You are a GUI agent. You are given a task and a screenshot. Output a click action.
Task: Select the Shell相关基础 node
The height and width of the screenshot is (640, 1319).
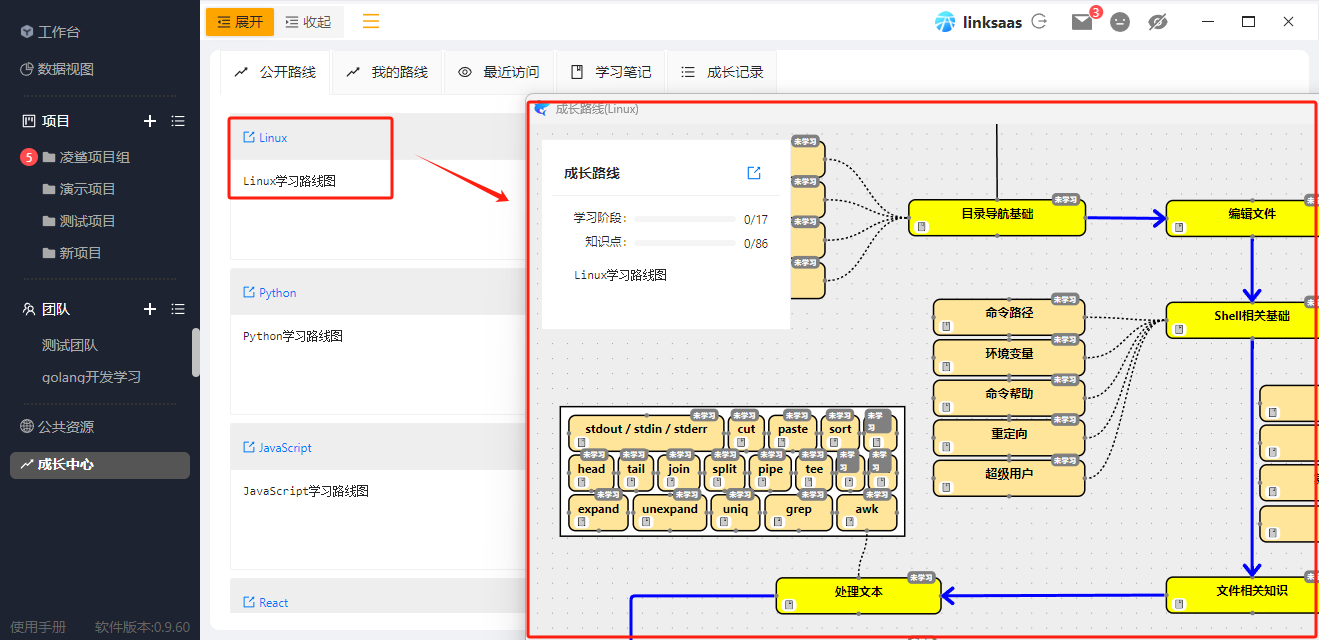1242,320
